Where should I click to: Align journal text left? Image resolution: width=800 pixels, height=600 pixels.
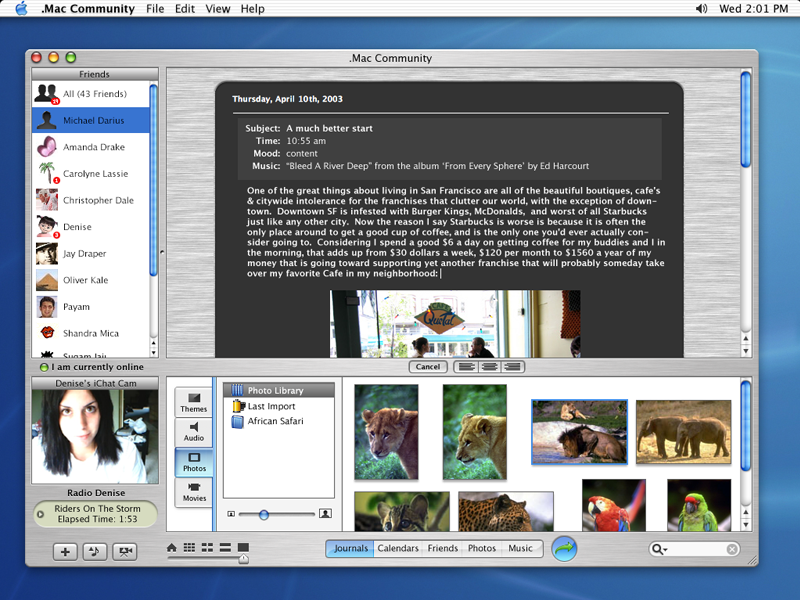[x=466, y=367]
